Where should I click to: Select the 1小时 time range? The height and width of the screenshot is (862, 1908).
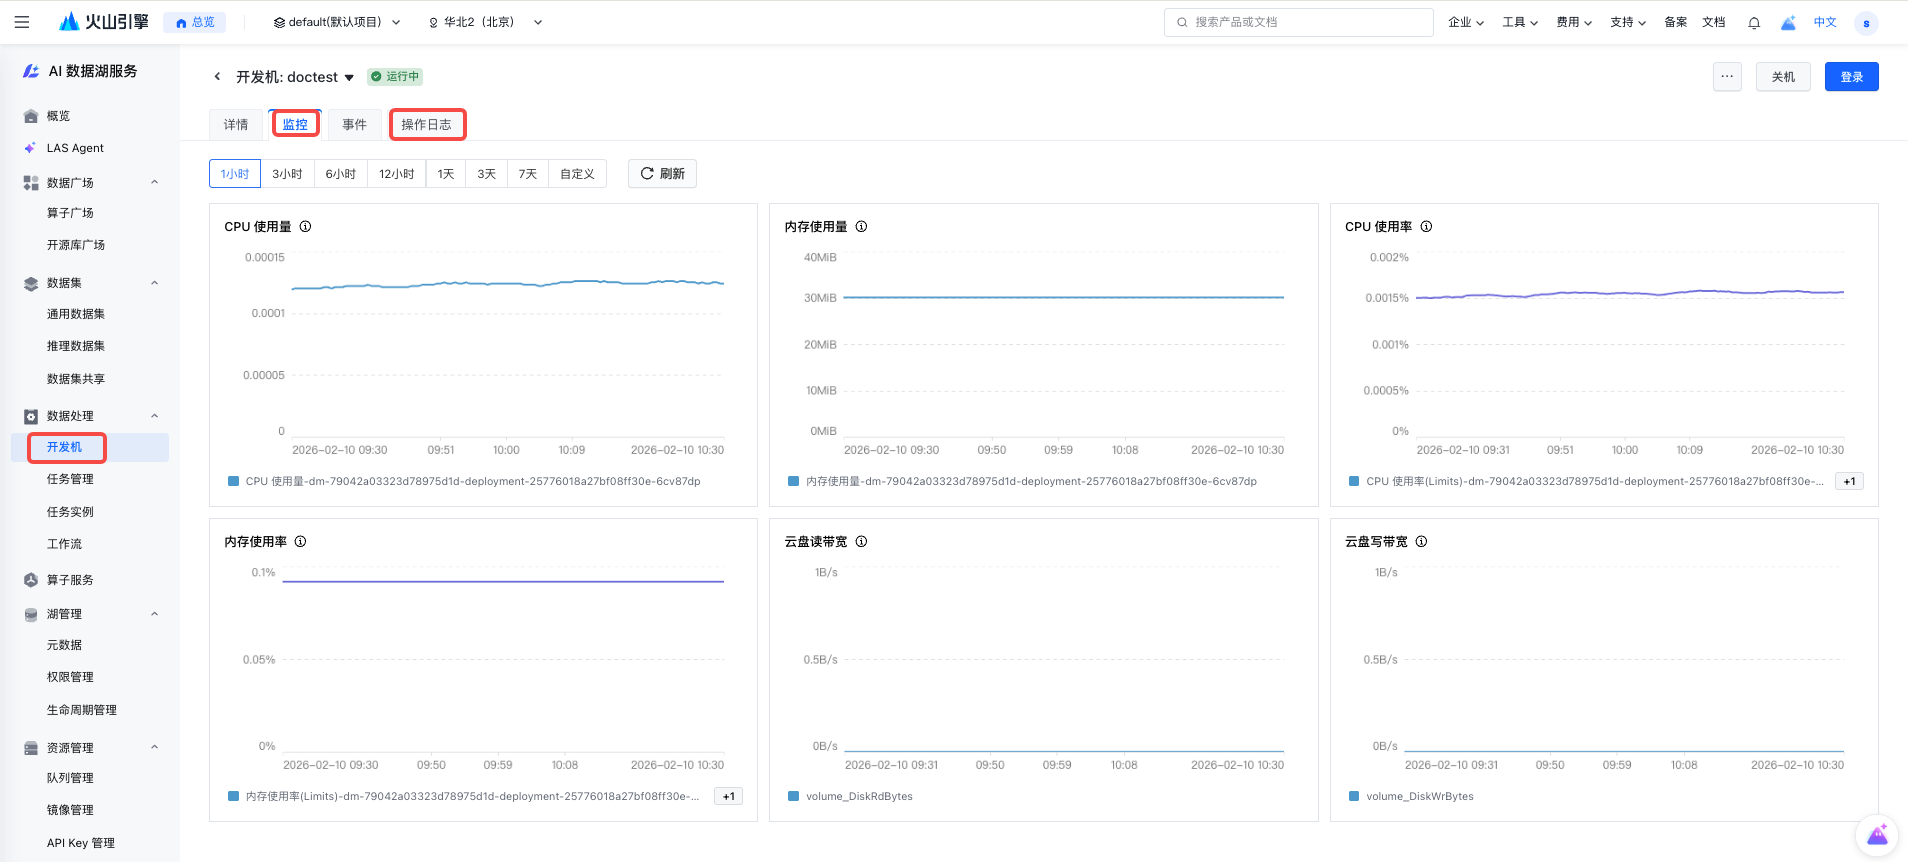point(235,174)
